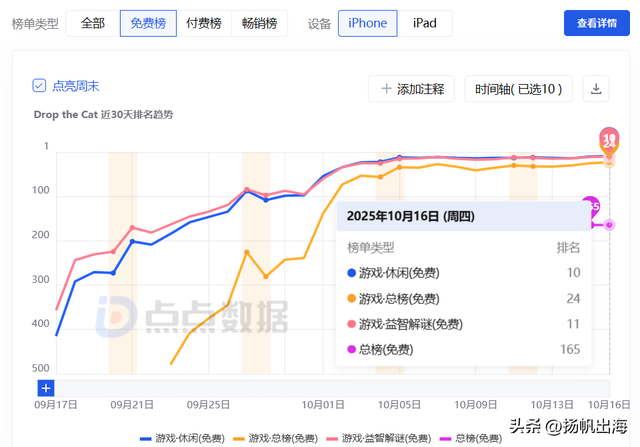Click the 查看详情 button
This screenshot has height=447, width=640.
[x=597, y=23]
